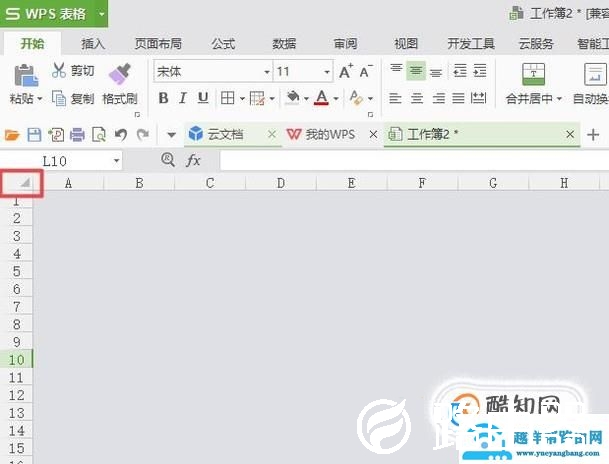Open the folder open-file icon
This screenshot has width=609, height=464.
click(12, 135)
